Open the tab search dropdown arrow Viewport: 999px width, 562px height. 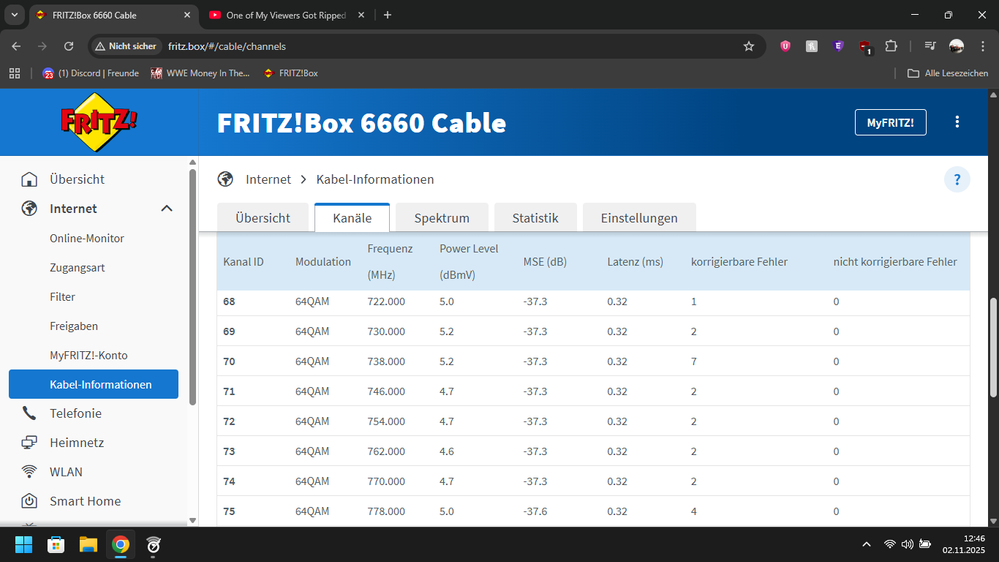[14, 15]
